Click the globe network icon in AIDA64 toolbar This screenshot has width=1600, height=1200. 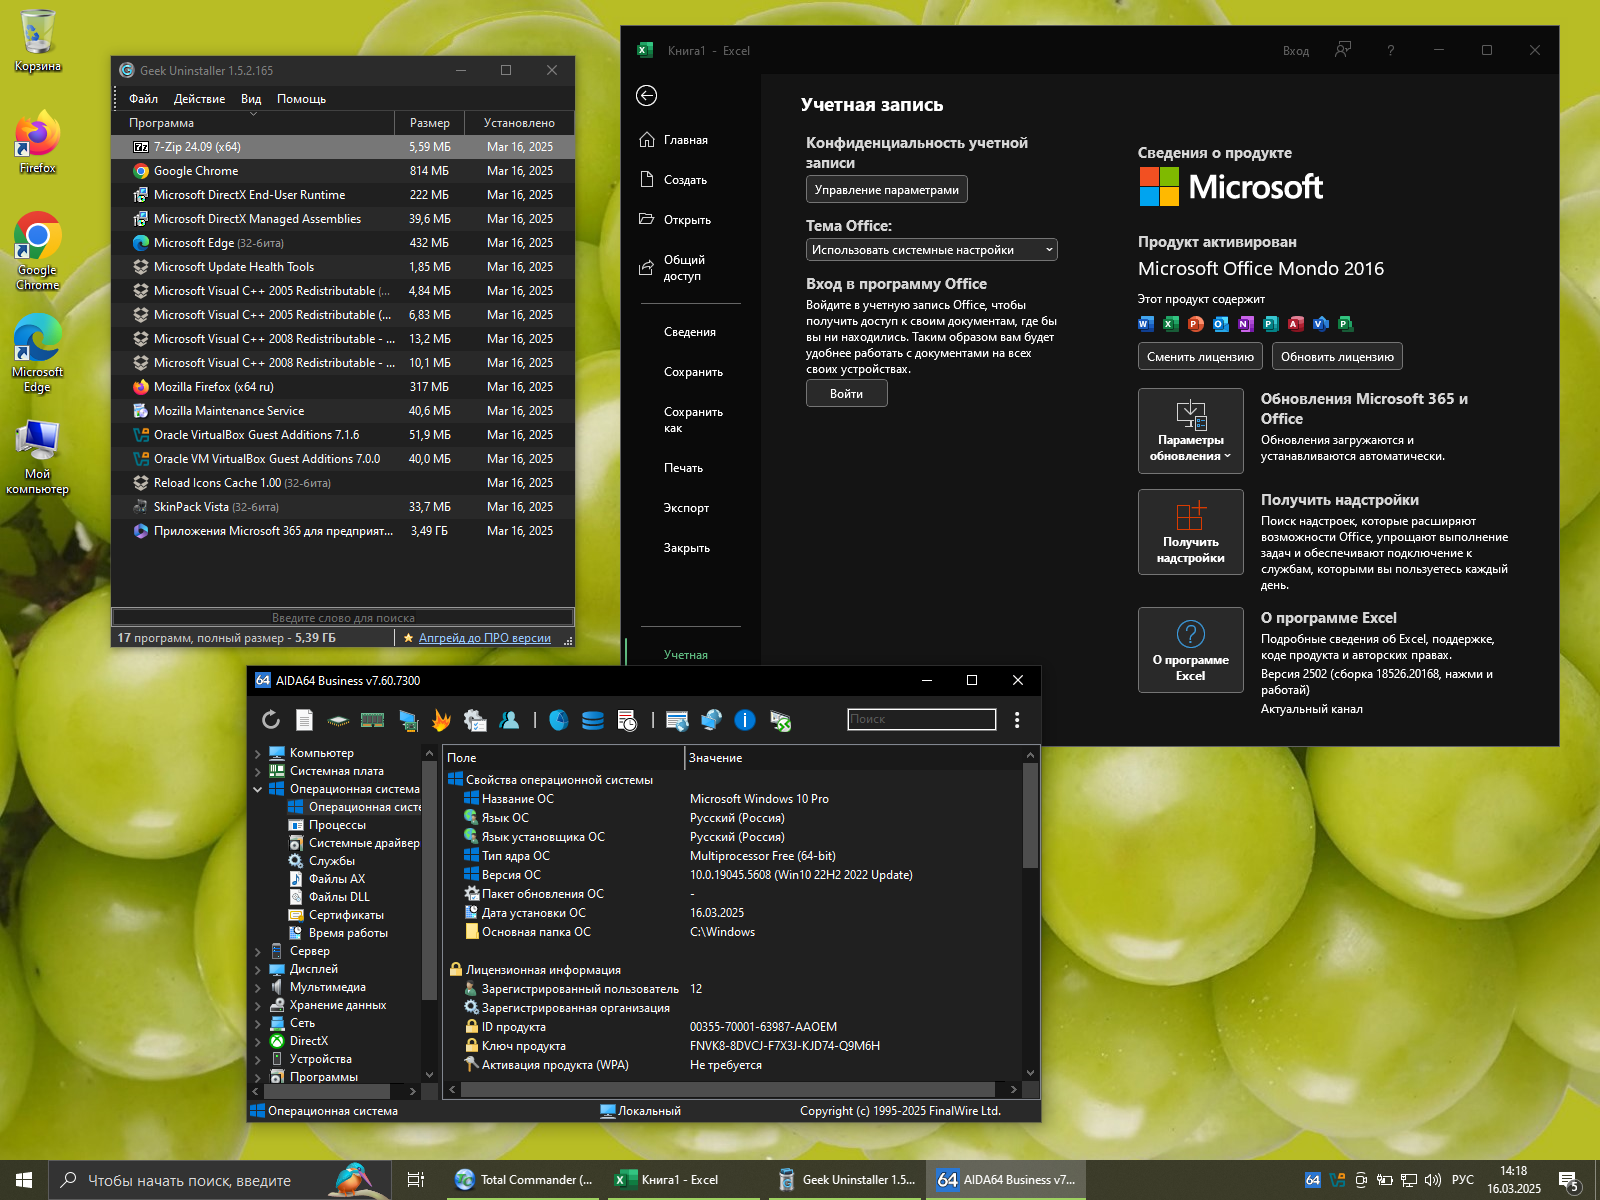click(x=711, y=720)
